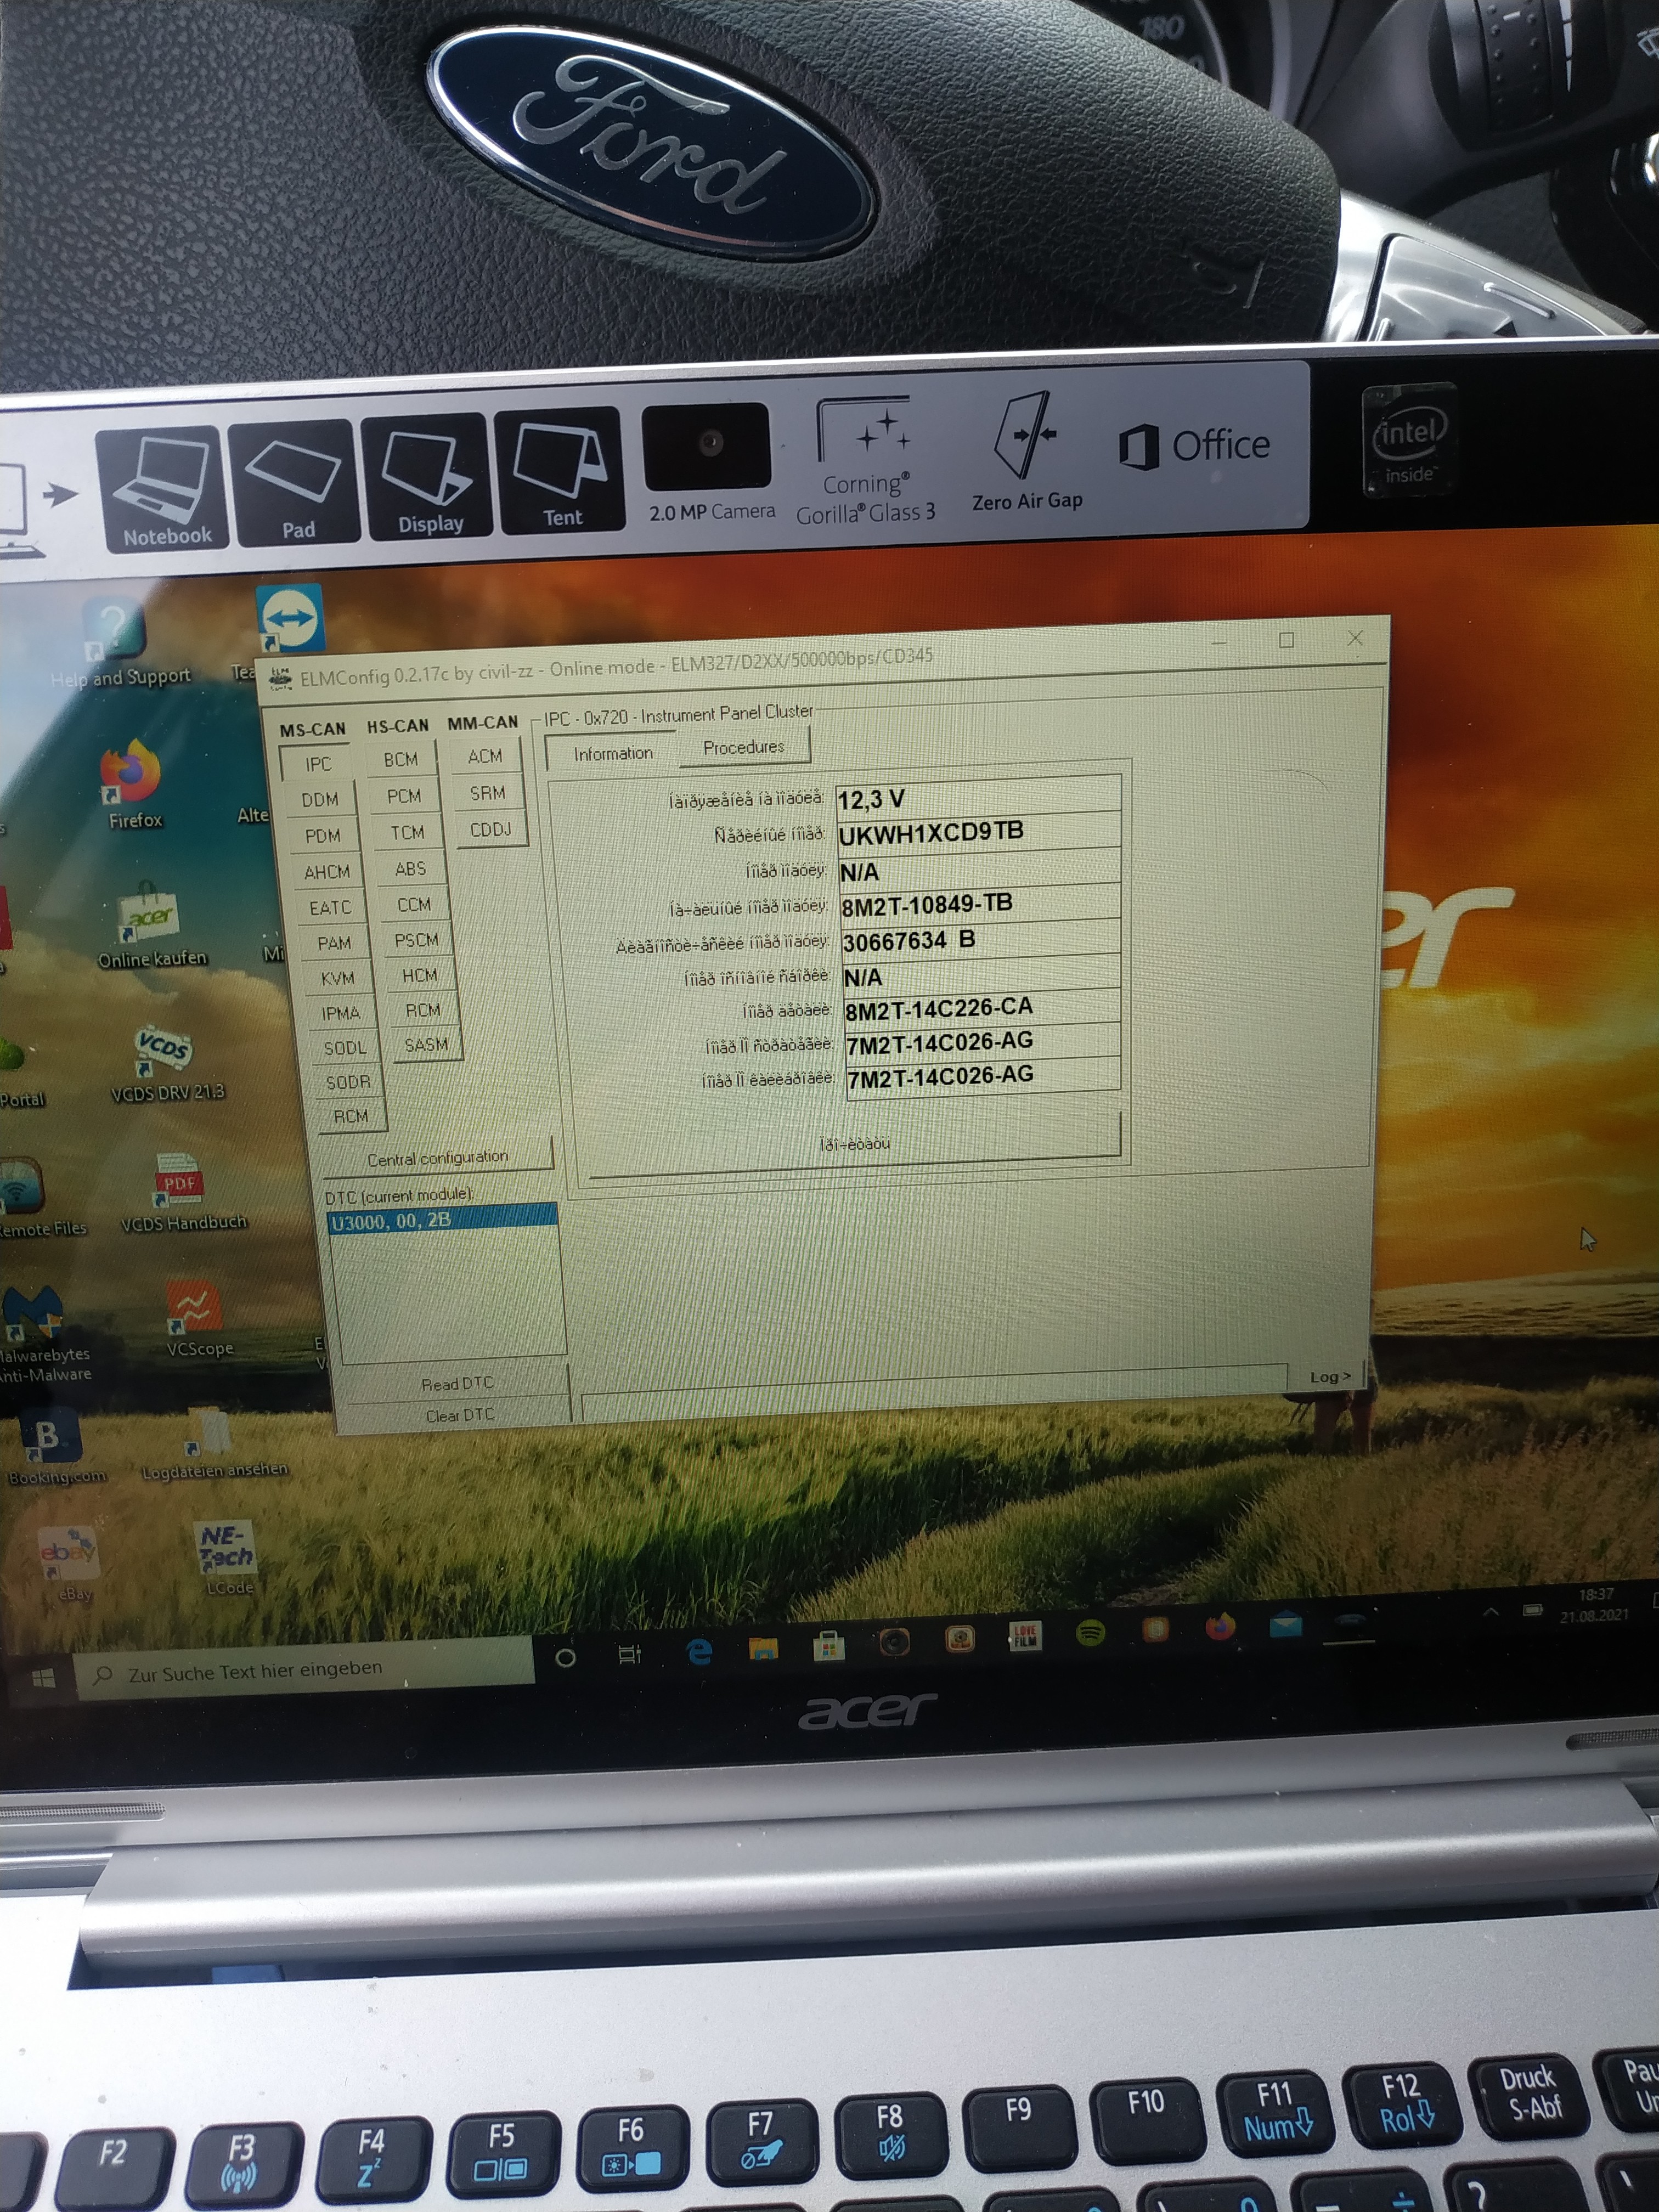1659x2212 pixels.
Task: Switch to the Information tab
Action: (x=613, y=754)
